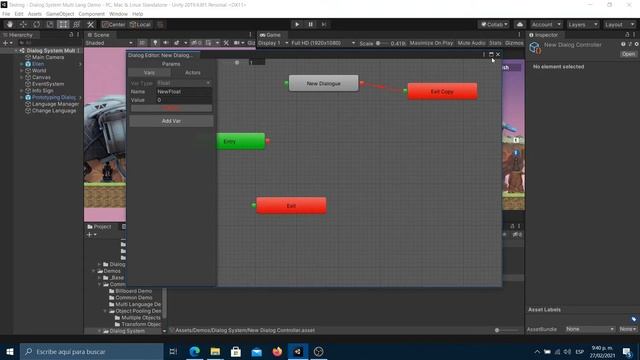The height and width of the screenshot is (360, 640).
Task: Toggle scene 2D view button
Action: pos(142,43)
